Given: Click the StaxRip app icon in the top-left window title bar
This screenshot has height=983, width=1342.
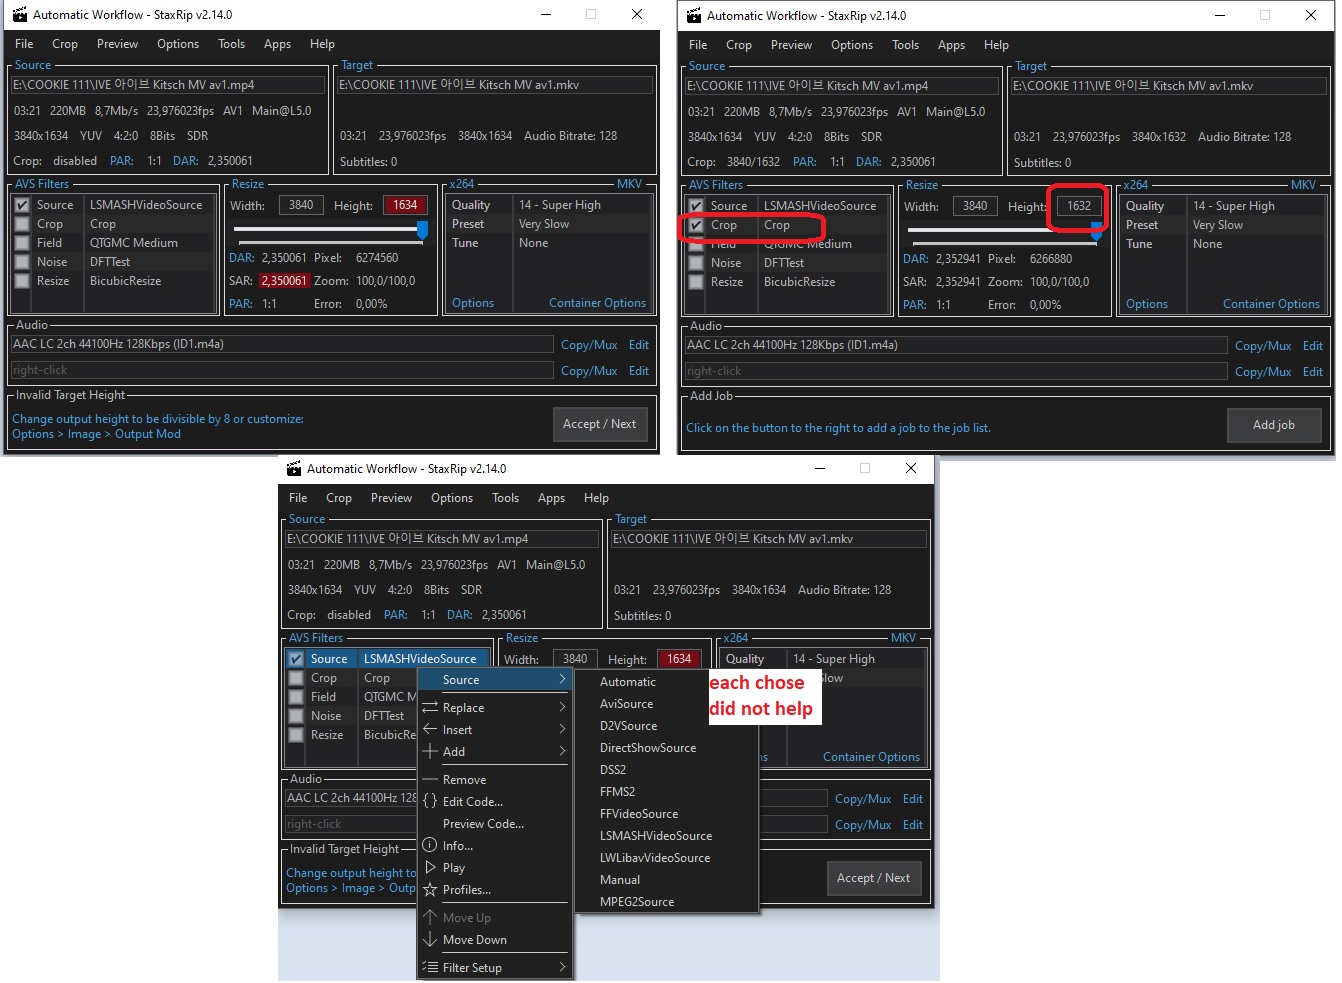Looking at the screenshot, I should pyautogui.click(x=20, y=14).
